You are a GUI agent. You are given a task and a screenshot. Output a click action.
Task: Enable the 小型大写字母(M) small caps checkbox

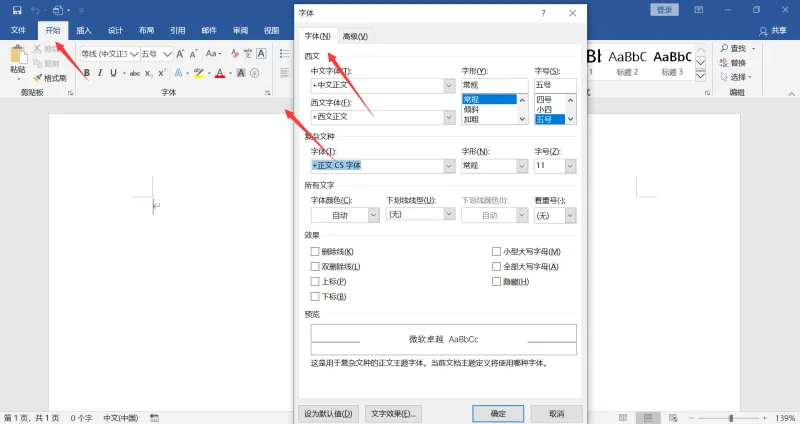pyautogui.click(x=496, y=252)
